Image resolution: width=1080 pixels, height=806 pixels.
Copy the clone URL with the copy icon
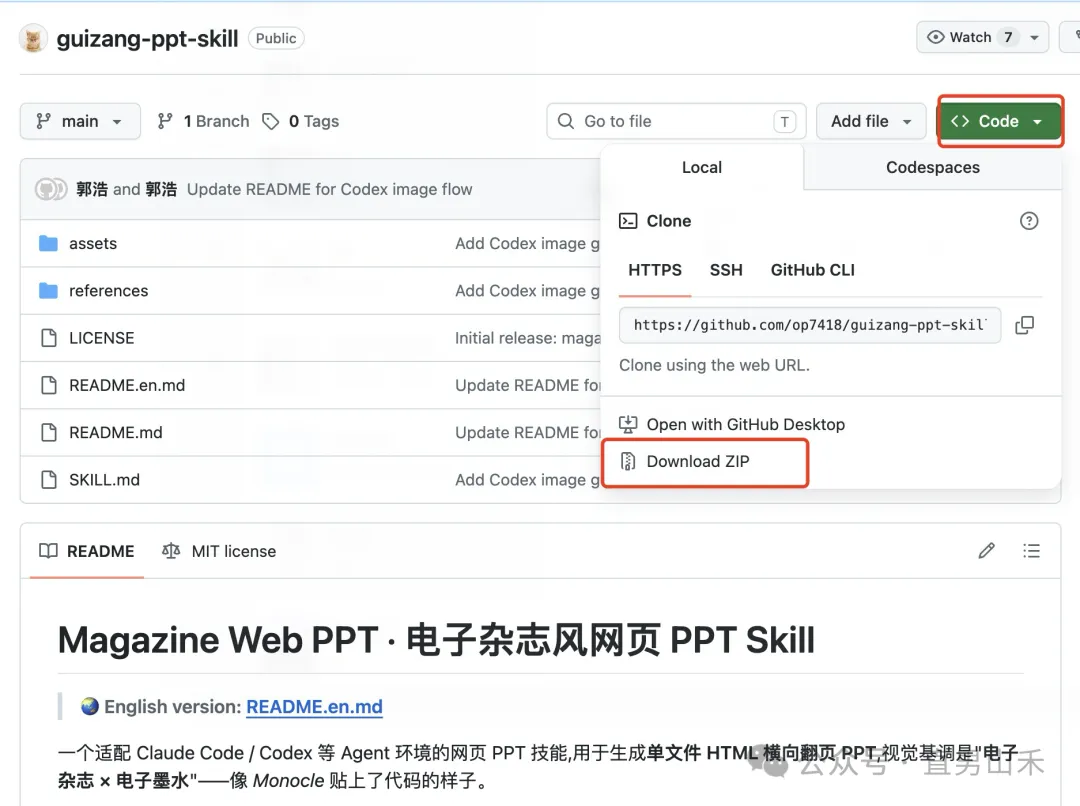(x=1024, y=325)
